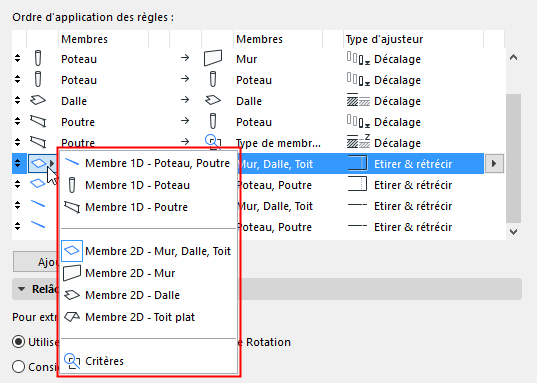
Task: Select Membre 2D - Mur, Dalle, Toit entry
Action: coord(148,251)
